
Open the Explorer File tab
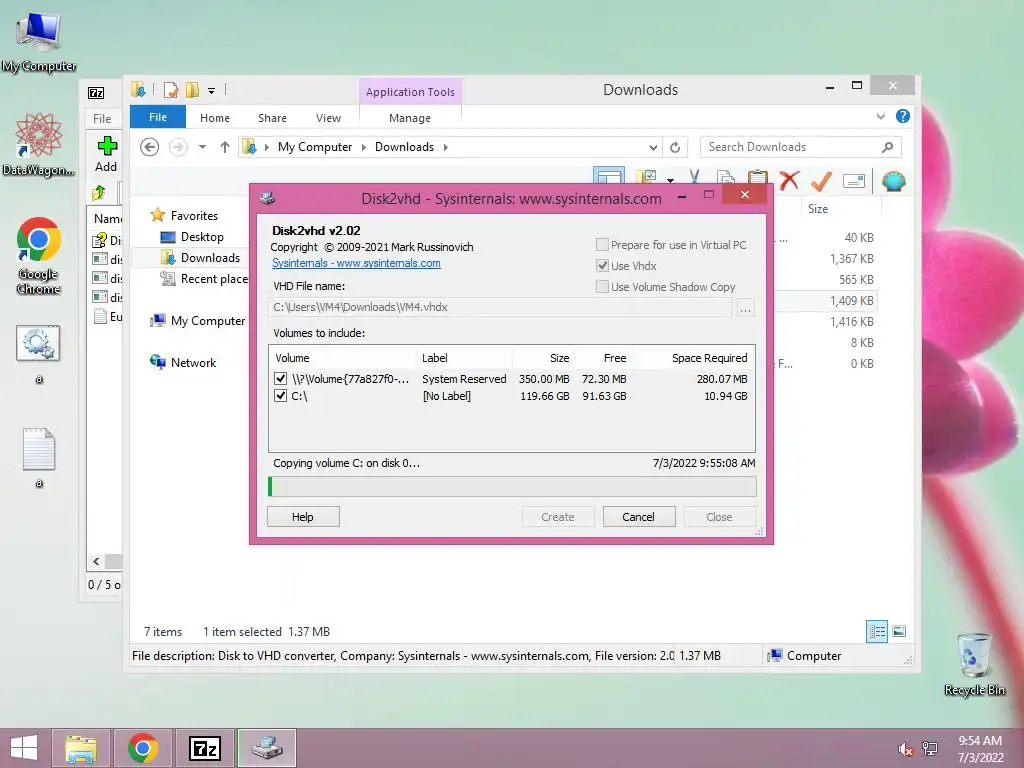157,117
